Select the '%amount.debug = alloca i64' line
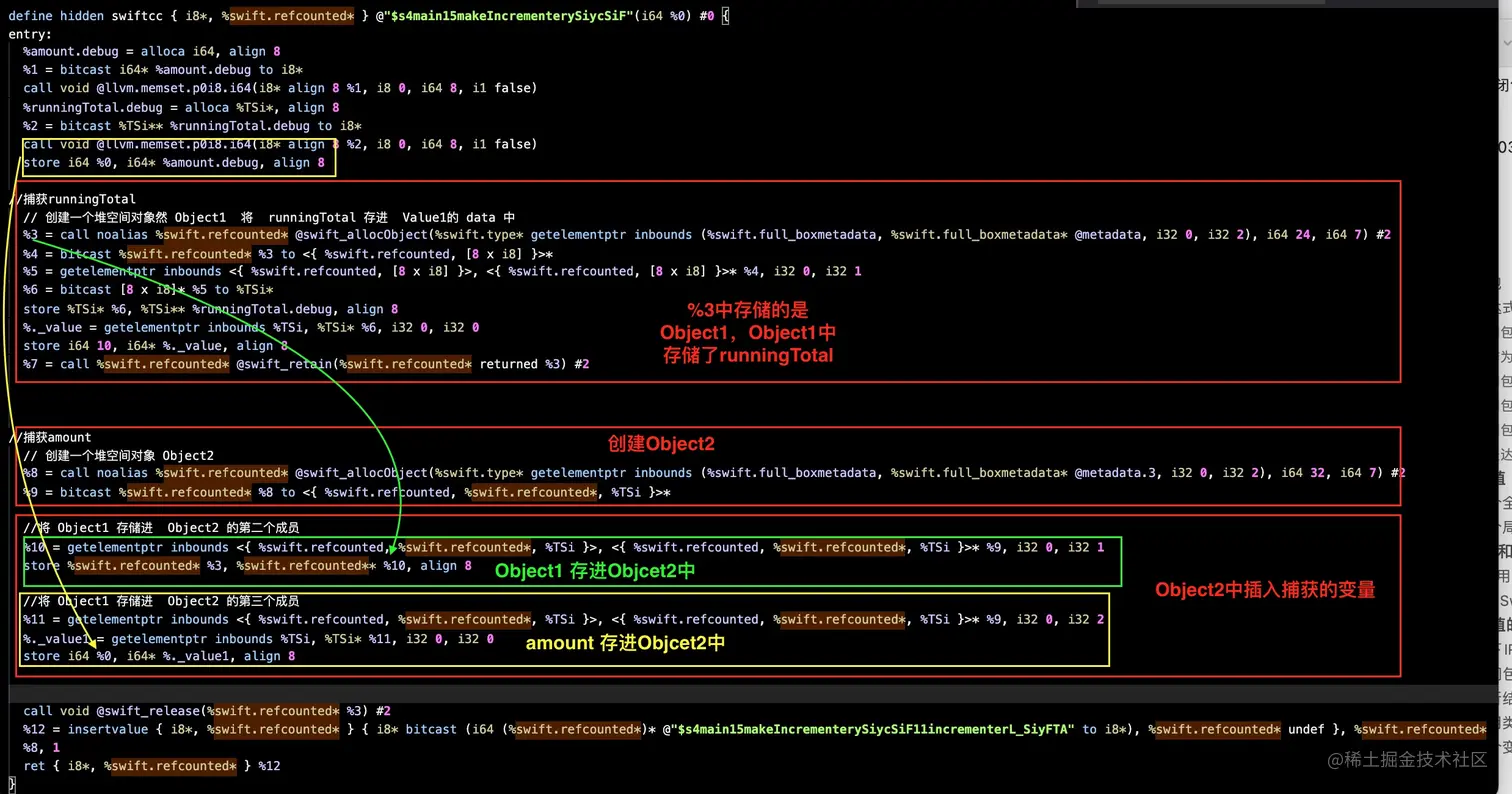 coord(152,51)
